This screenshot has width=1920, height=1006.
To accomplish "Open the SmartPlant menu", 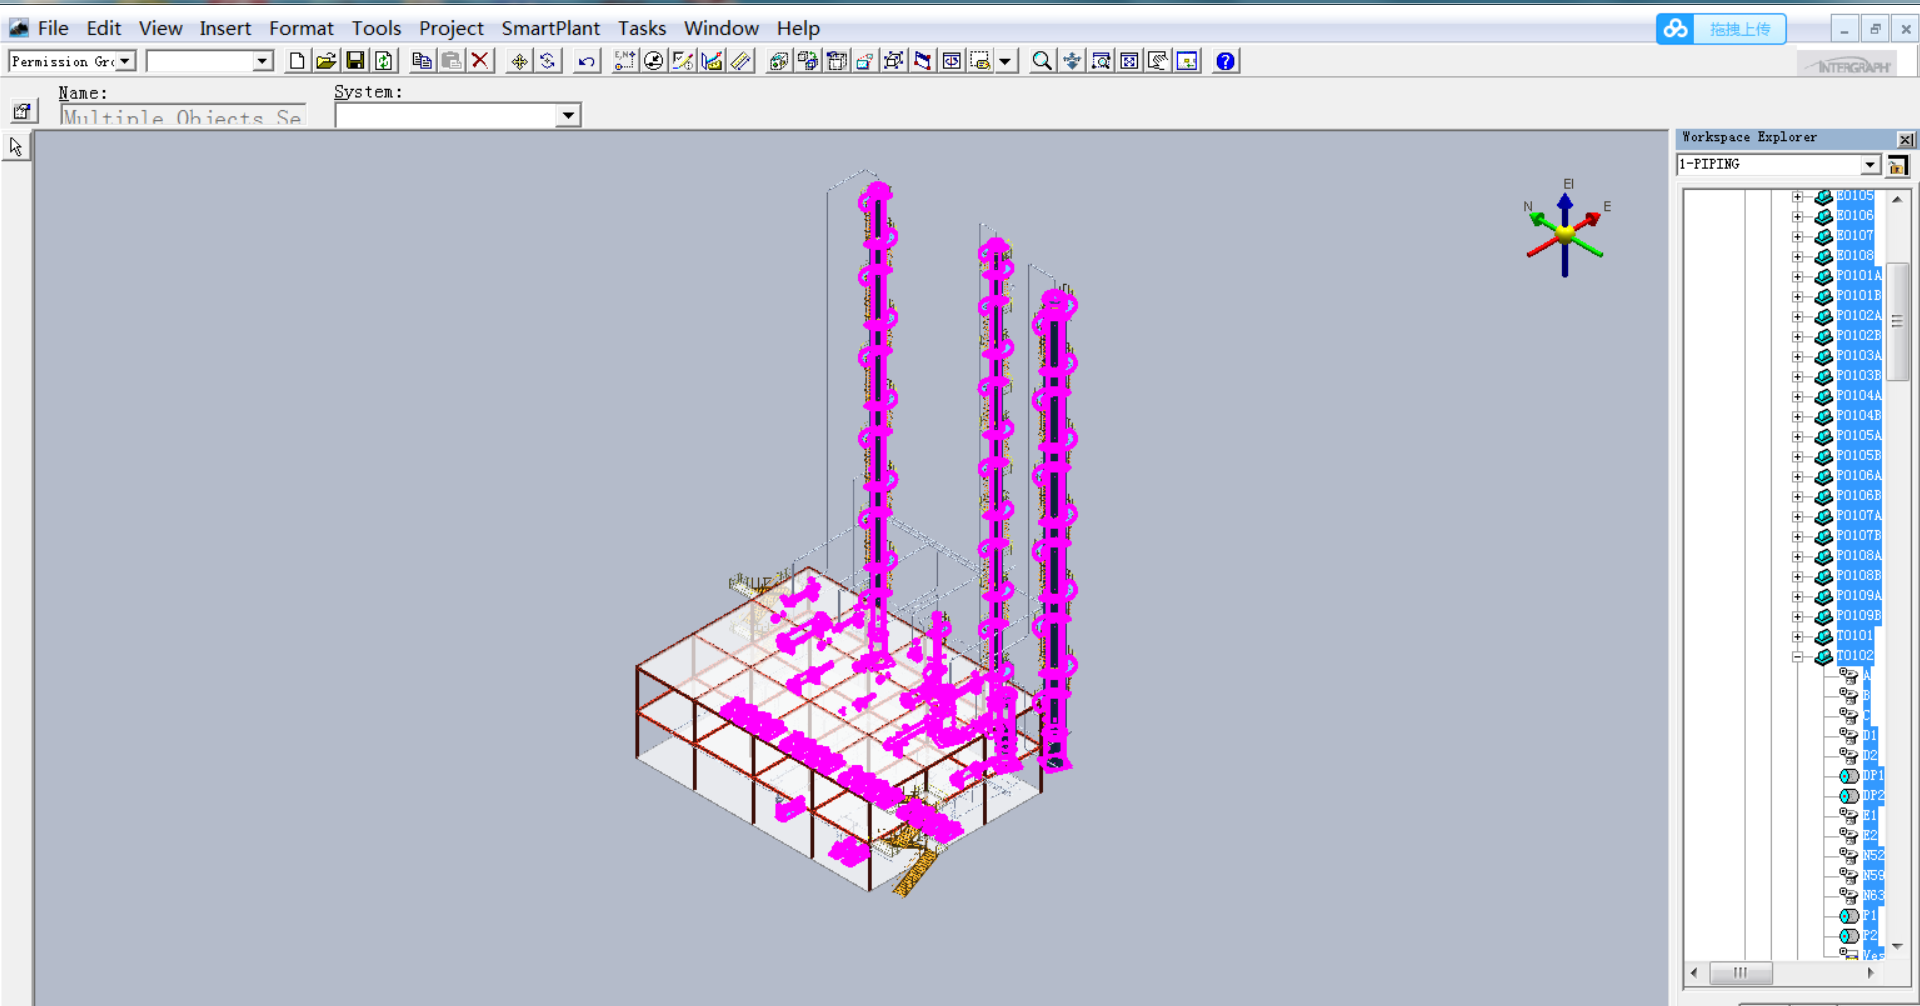I will [551, 28].
